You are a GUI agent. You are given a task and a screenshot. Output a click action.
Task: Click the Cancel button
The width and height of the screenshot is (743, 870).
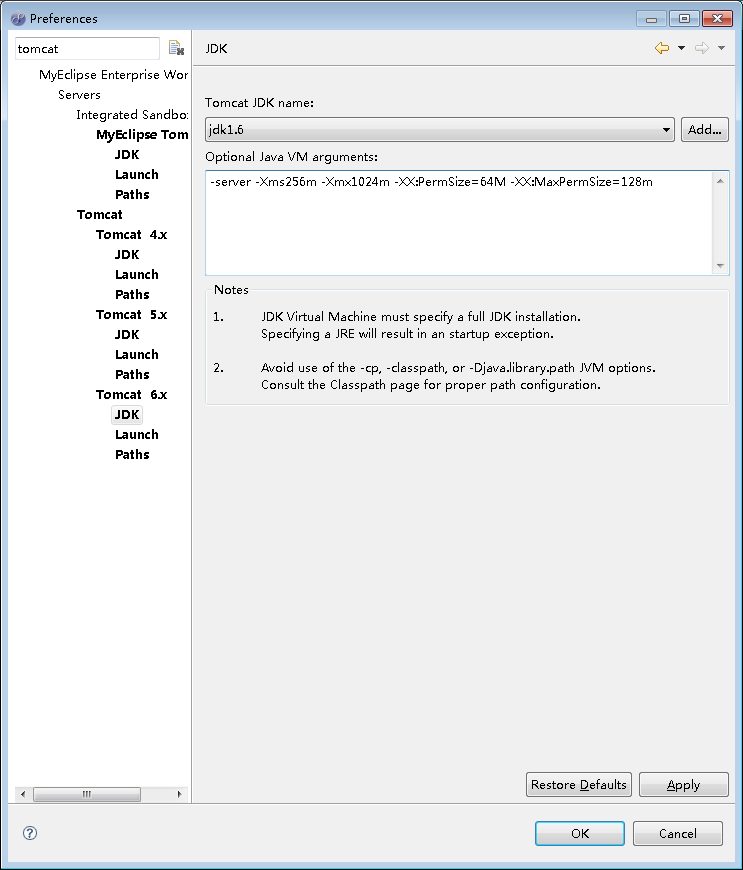pos(678,833)
